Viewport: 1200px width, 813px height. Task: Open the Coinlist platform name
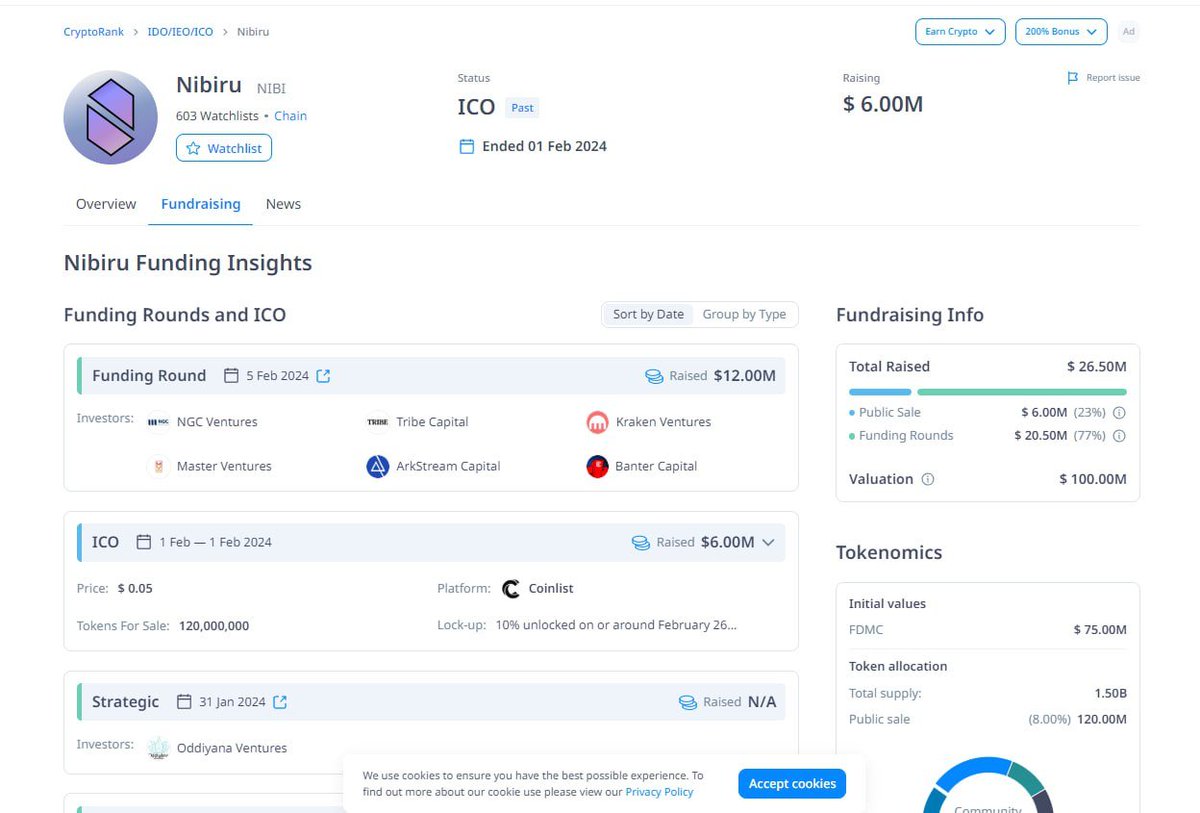(551, 589)
